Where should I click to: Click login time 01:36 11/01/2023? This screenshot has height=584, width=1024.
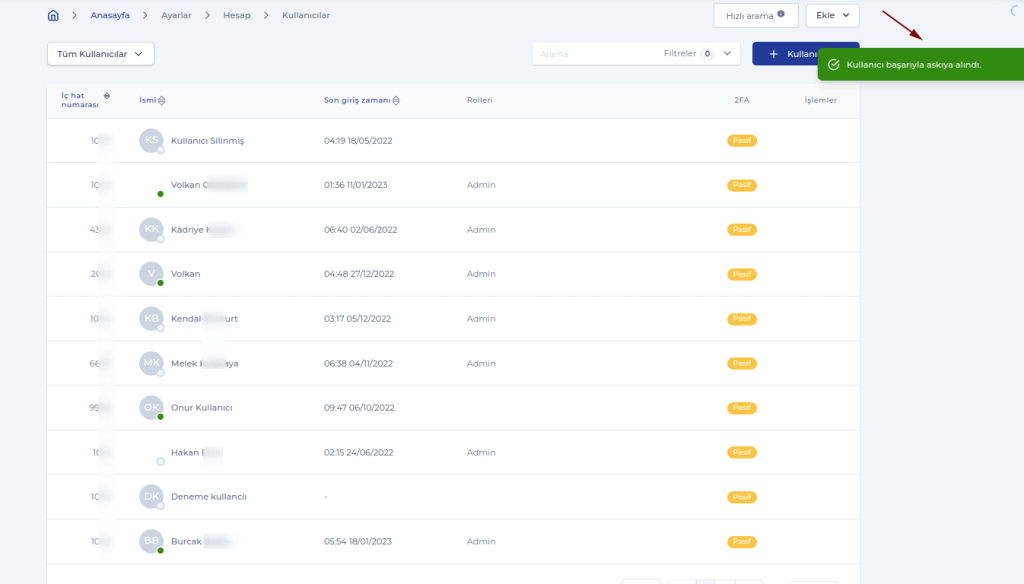coord(355,185)
